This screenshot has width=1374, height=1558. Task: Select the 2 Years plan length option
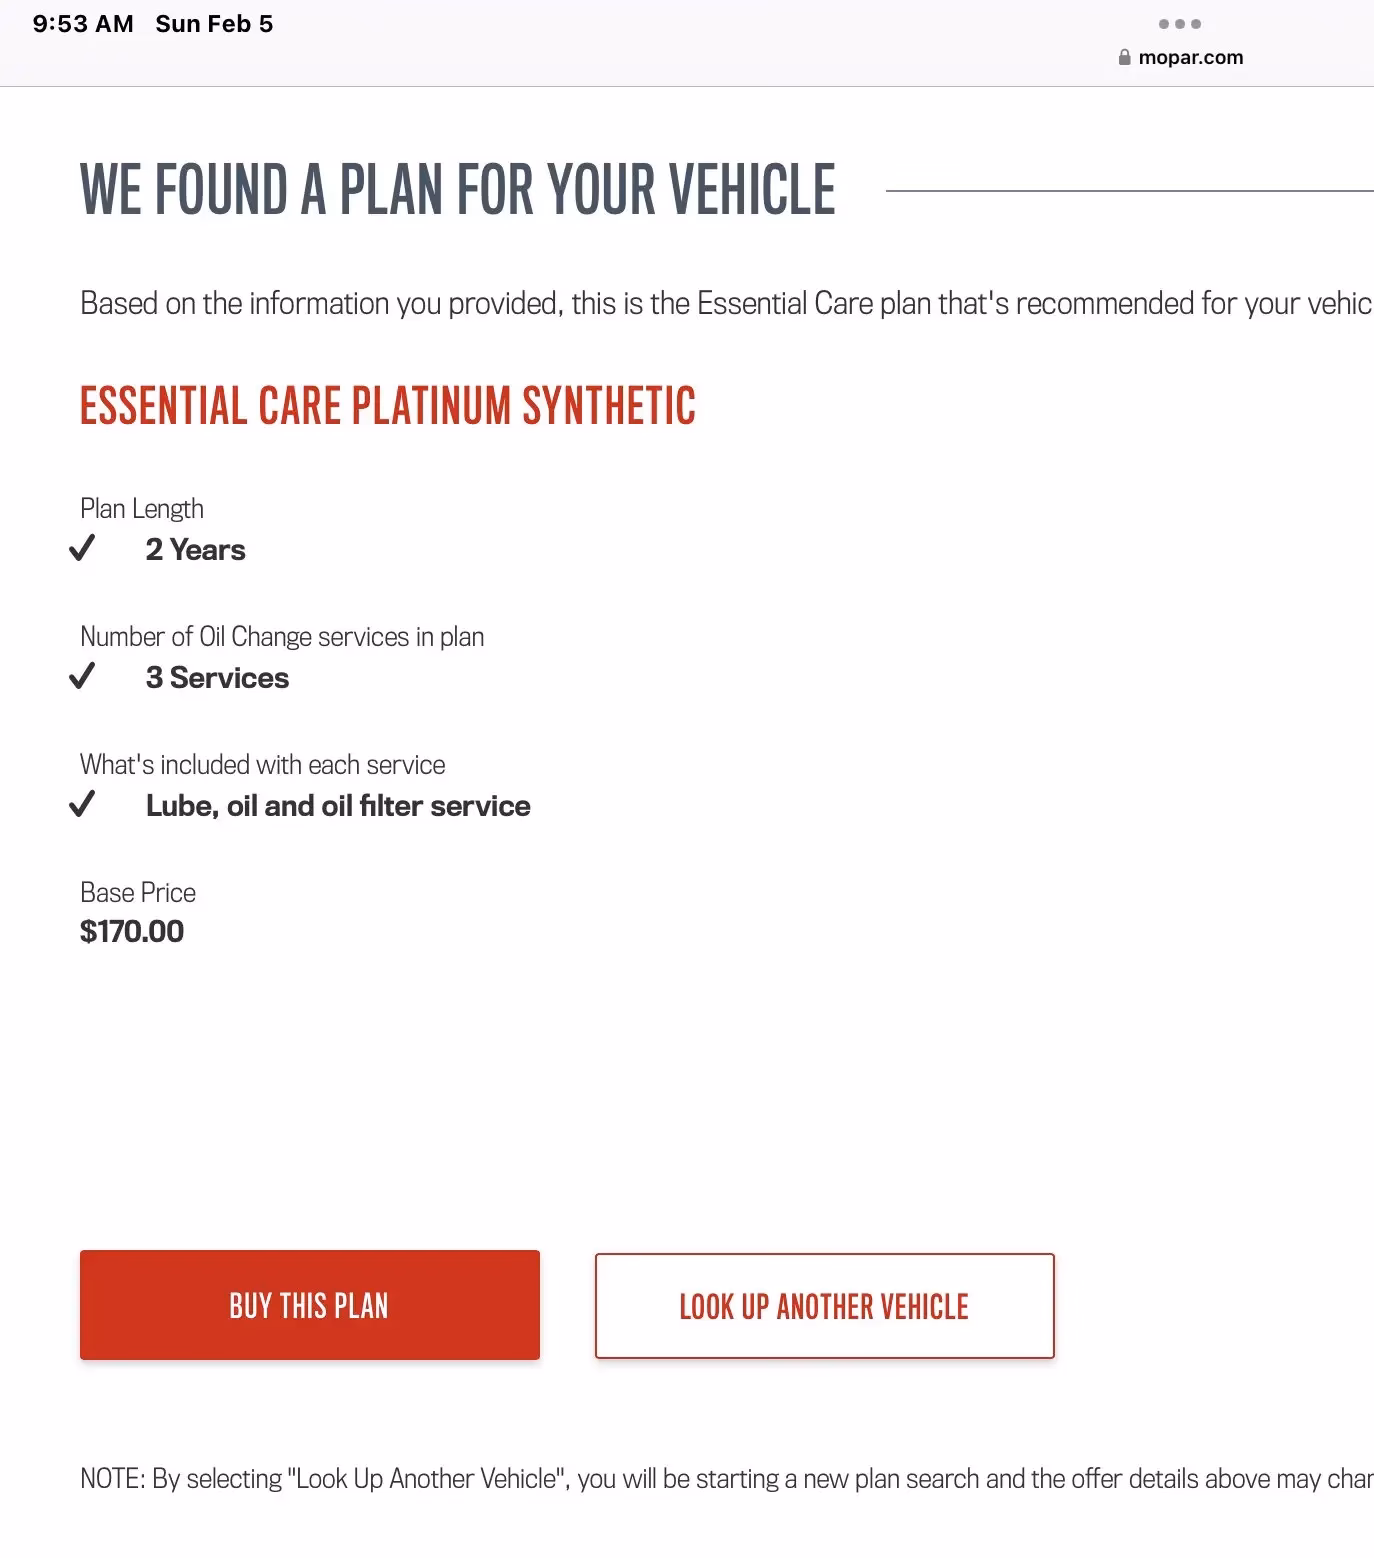[196, 549]
